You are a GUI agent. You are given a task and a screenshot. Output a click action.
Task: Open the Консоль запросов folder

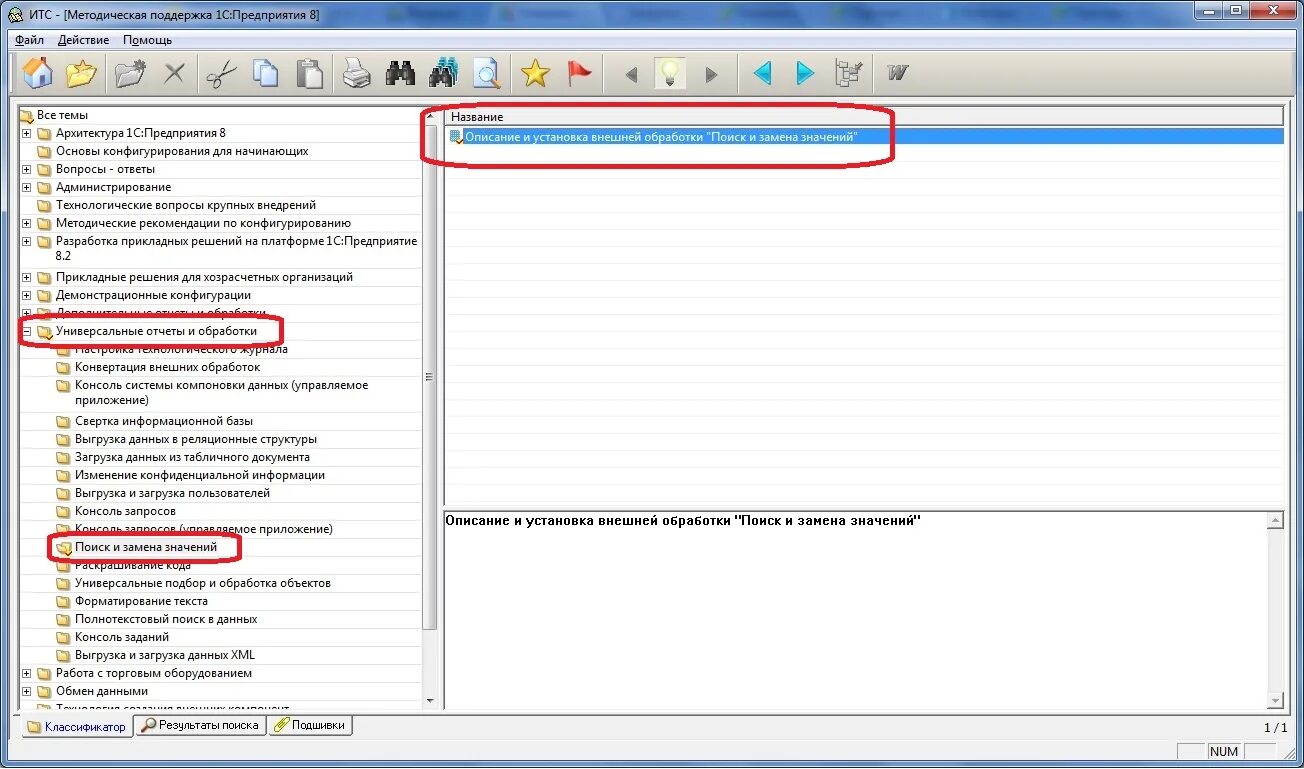point(125,511)
